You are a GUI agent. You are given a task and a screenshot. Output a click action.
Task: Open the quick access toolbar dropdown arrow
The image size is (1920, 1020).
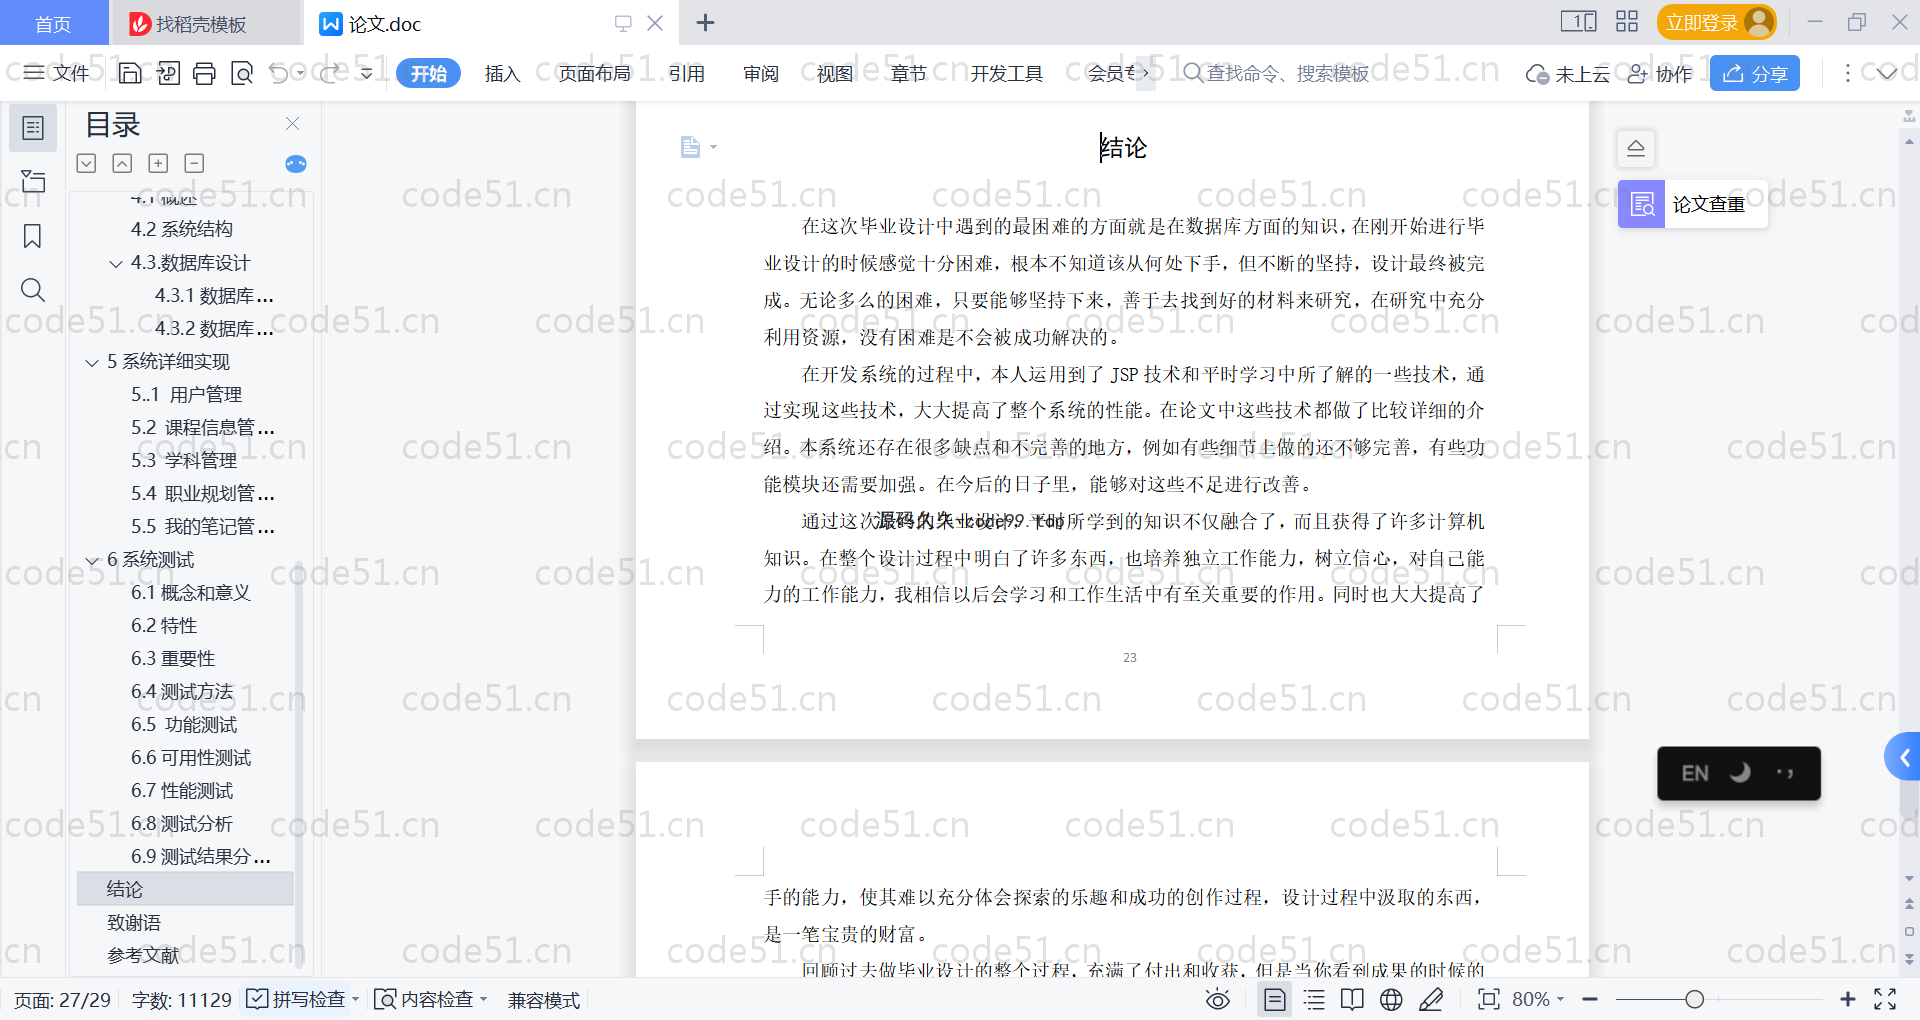367,73
